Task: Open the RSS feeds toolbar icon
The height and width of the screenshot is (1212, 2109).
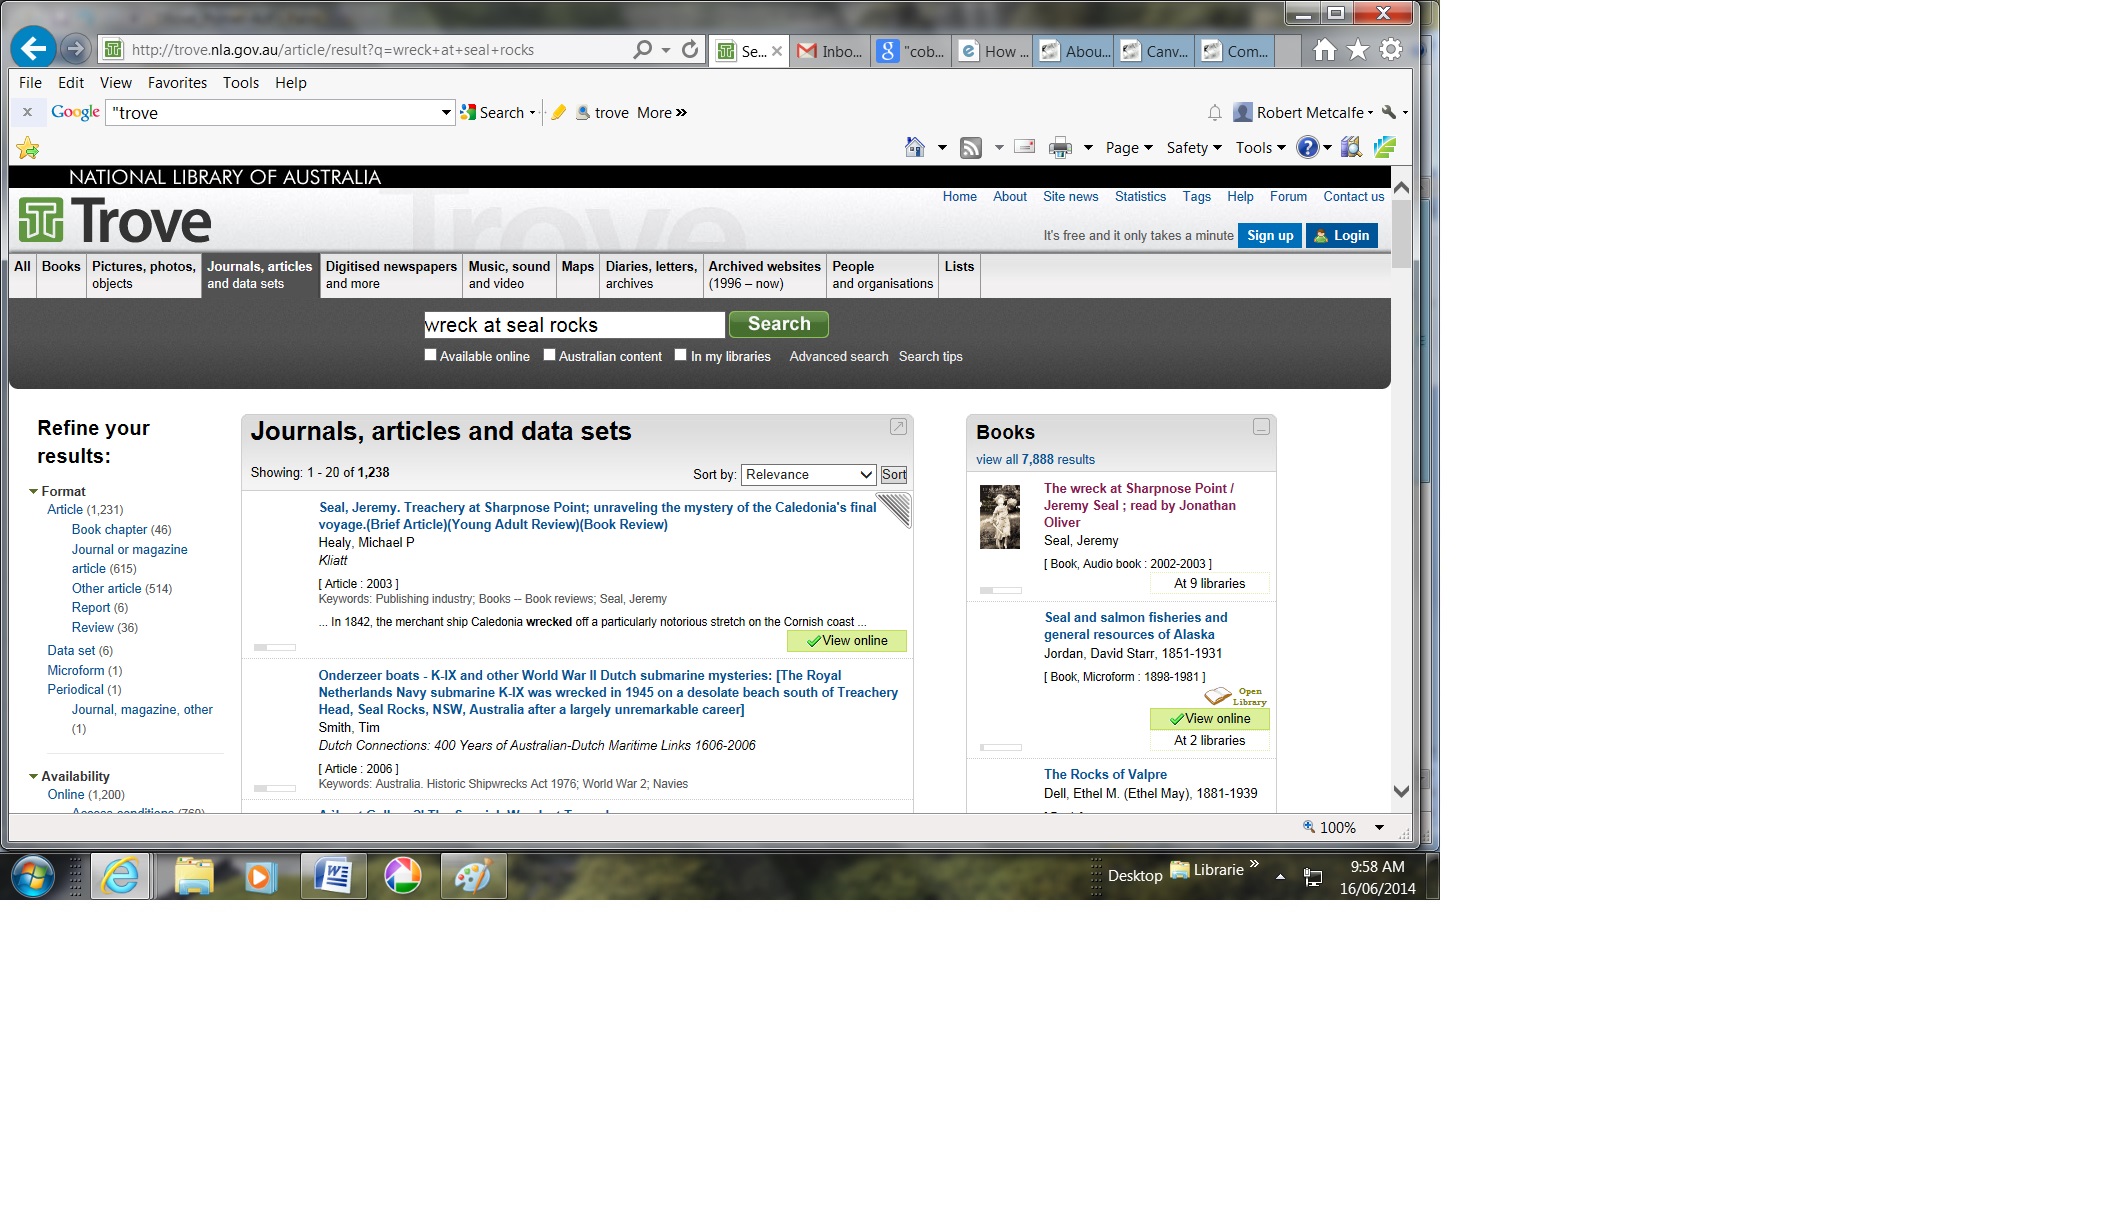Action: 970,148
